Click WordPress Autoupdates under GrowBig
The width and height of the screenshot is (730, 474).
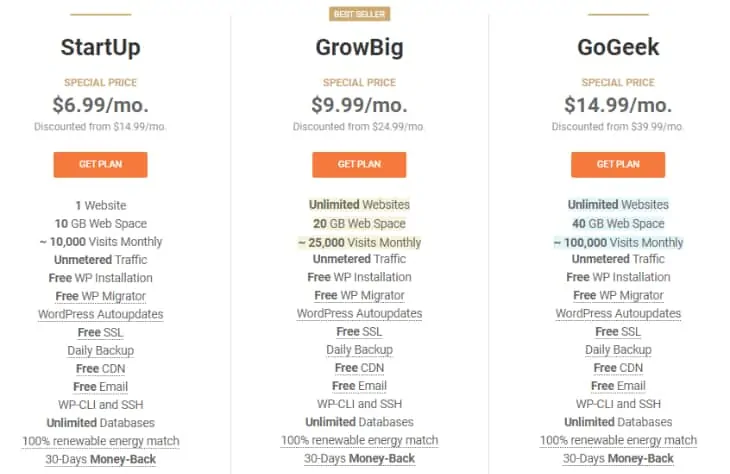359,314
